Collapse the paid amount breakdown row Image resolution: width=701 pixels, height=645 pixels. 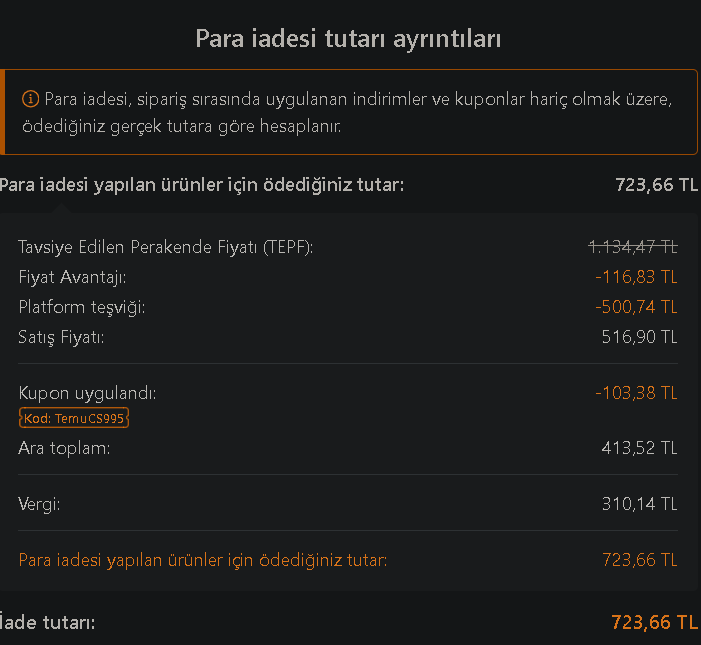tap(349, 185)
